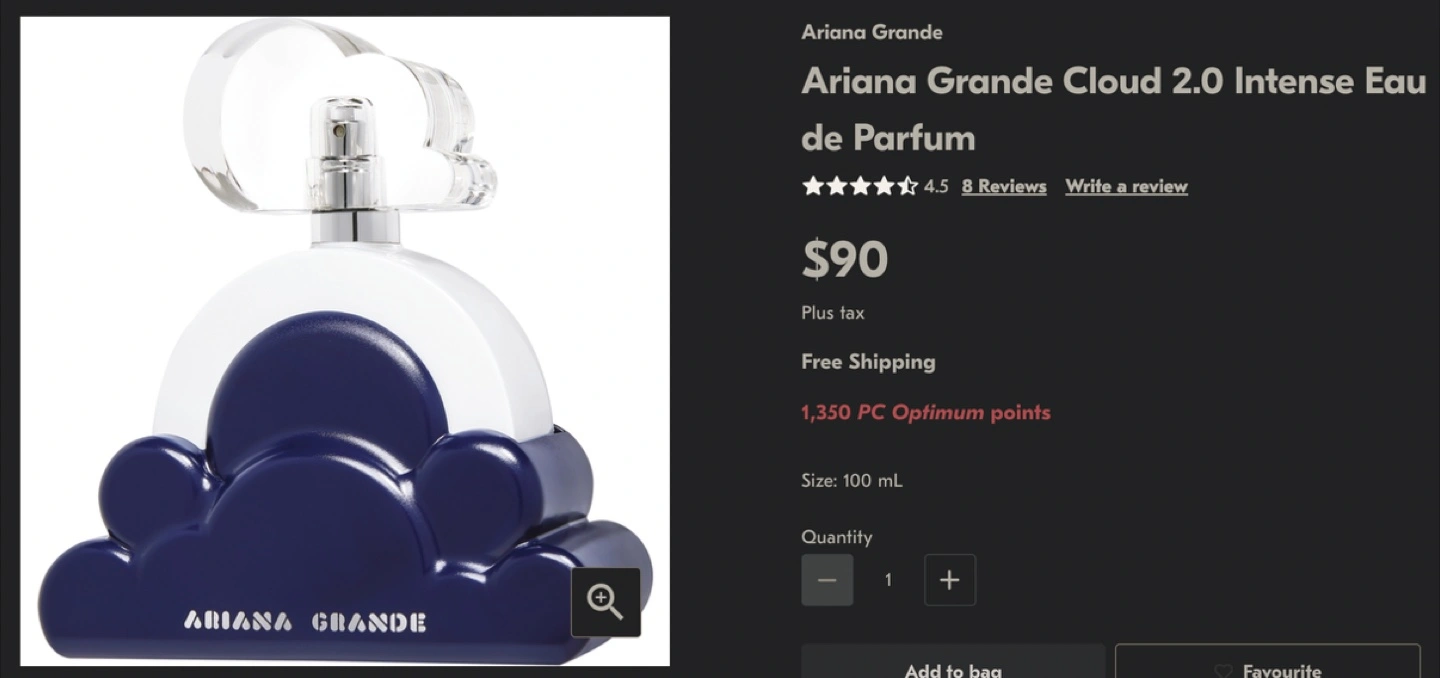Click the perfume bottle product image
Image resolution: width=1440 pixels, height=678 pixels.
[x=345, y=341]
